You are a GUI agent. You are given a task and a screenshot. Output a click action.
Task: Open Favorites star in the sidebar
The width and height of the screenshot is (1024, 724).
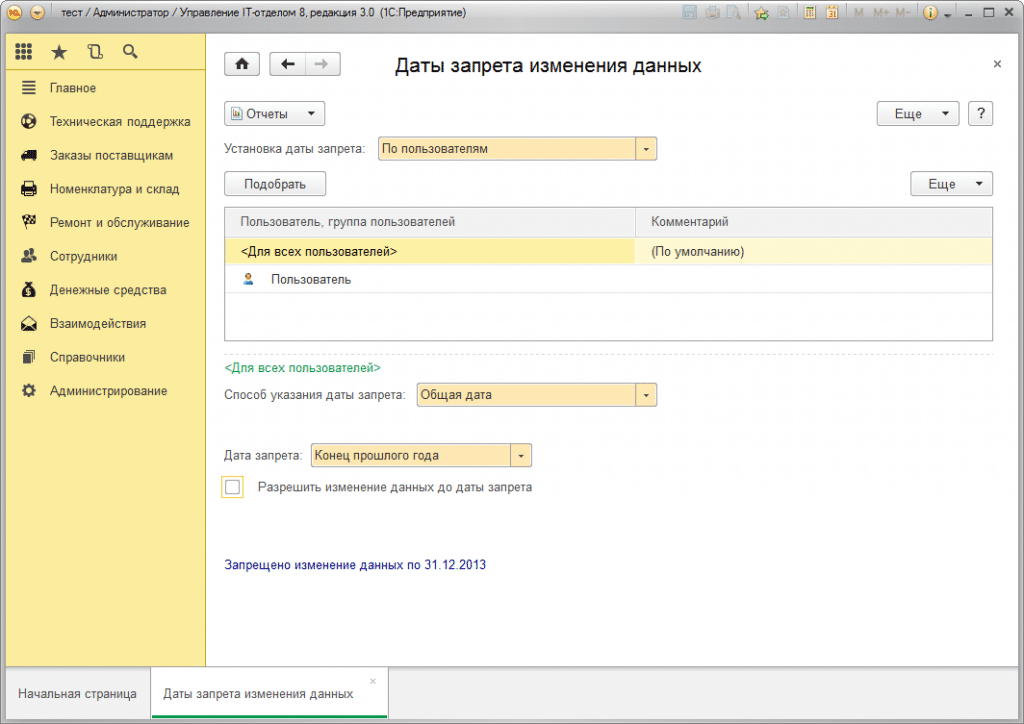[59, 52]
